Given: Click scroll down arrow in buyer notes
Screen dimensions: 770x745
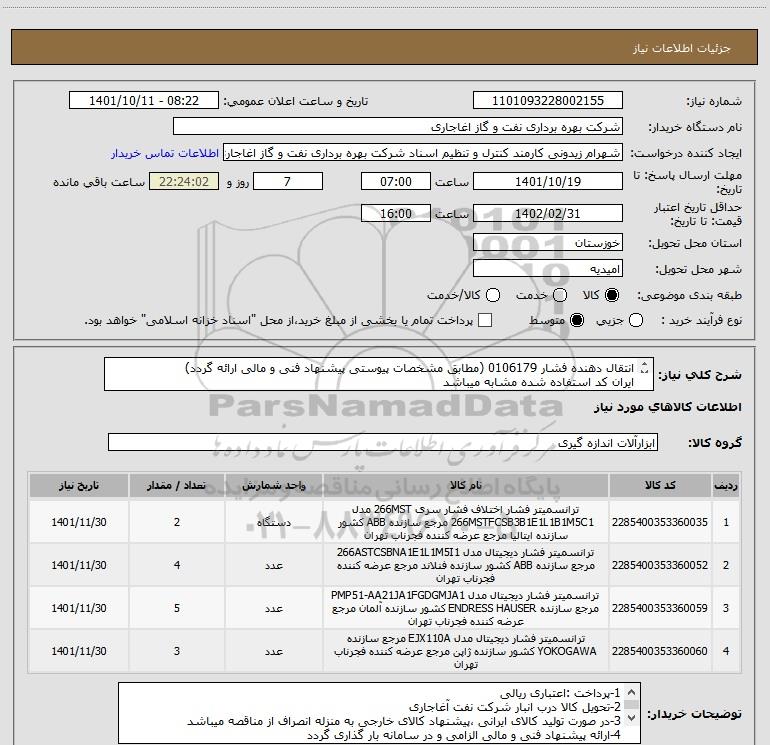Looking at the screenshot, I should click(632, 717).
